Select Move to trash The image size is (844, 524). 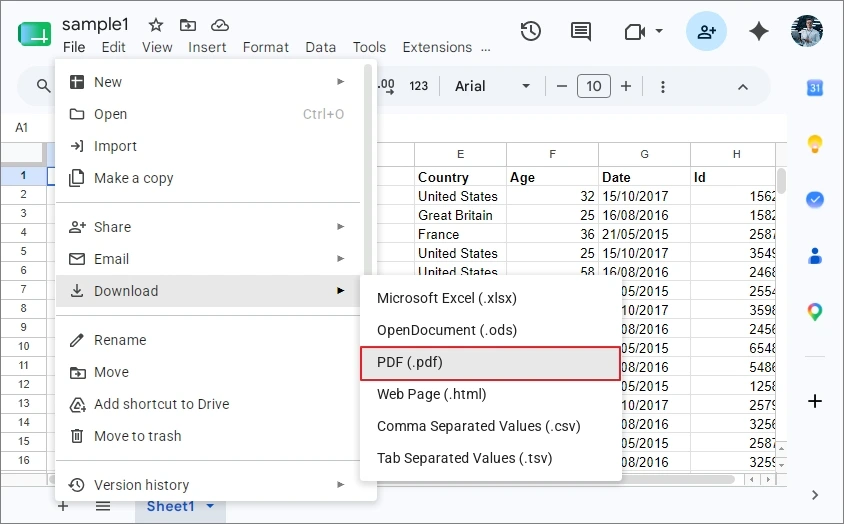click(208, 436)
